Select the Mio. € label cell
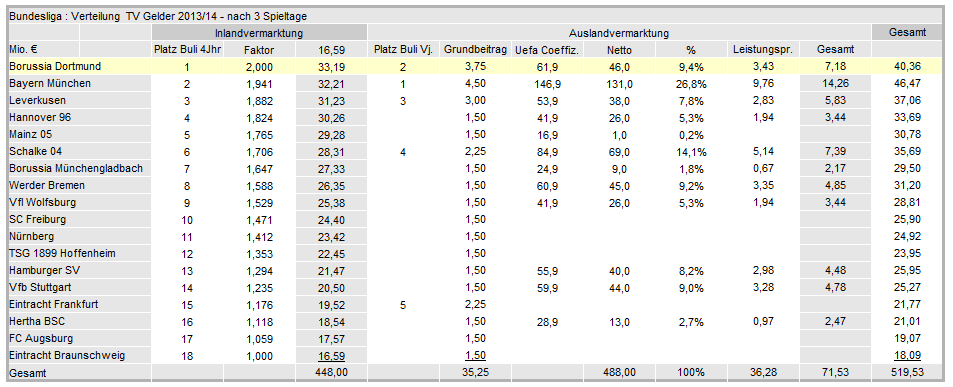Screen dimensions: 953x387 (43, 49)
